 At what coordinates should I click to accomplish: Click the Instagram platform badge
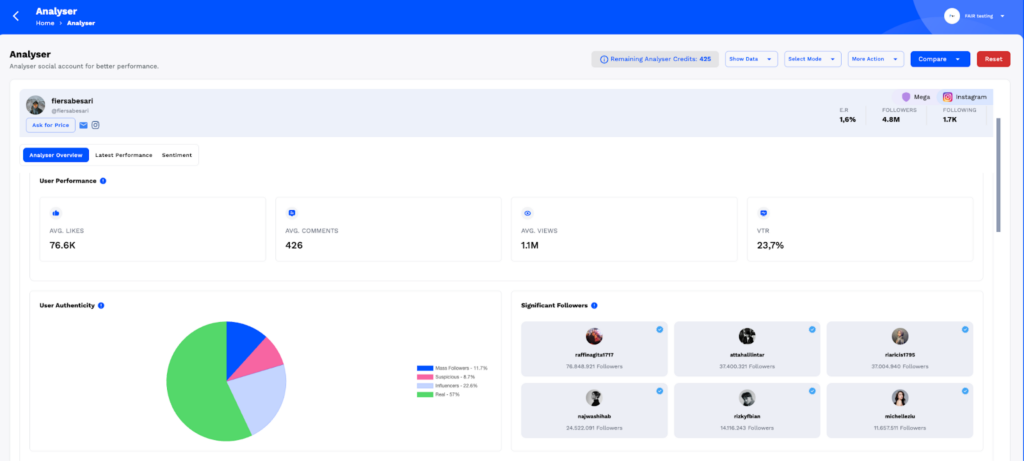click(x=966, y=97)
